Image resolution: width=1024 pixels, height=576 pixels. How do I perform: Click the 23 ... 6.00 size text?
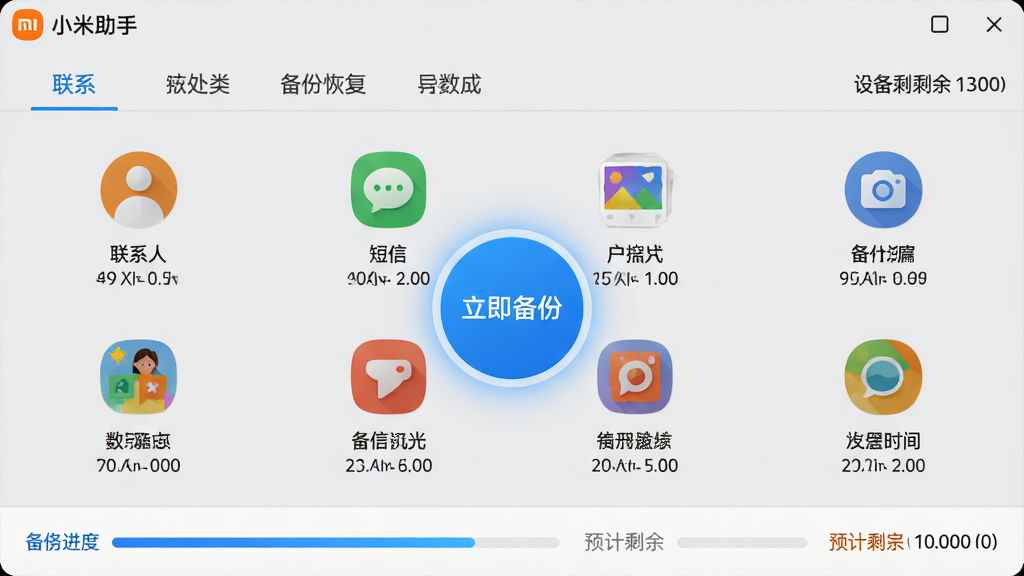[389, 466]
